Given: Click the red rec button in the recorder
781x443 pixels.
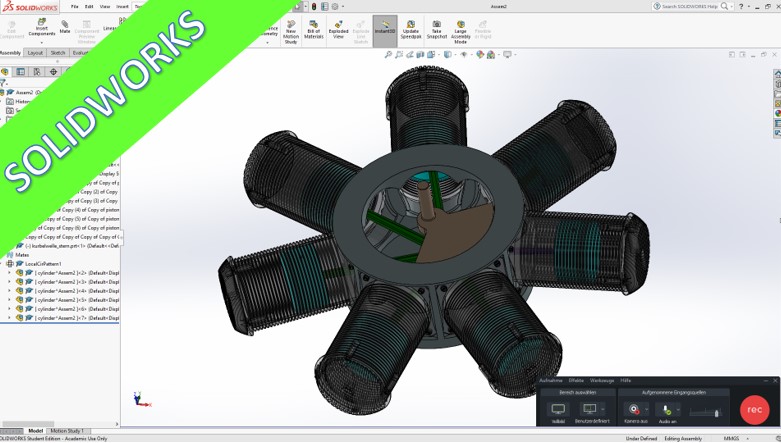Looking at the screenshot, I should tap(755, 410).
